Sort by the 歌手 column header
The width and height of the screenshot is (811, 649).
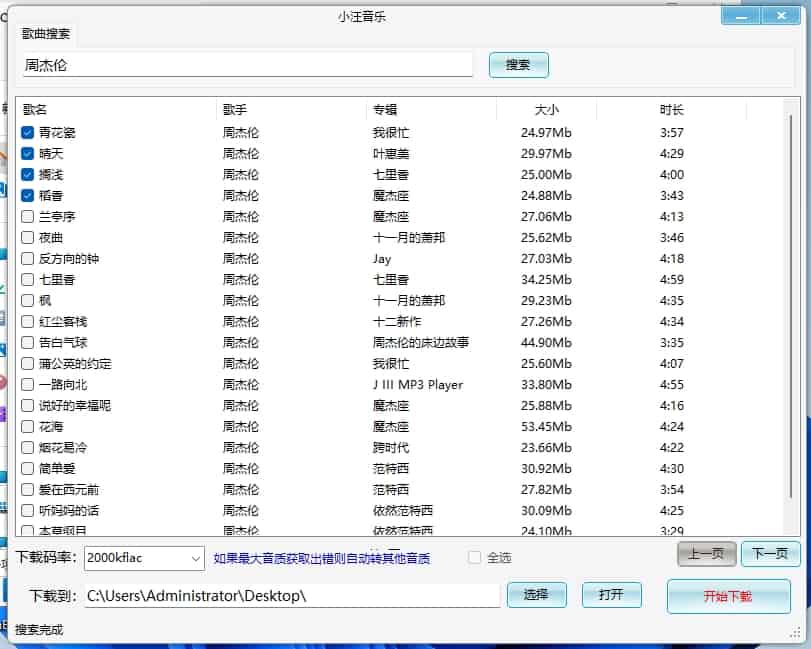(x=291, y=110)
